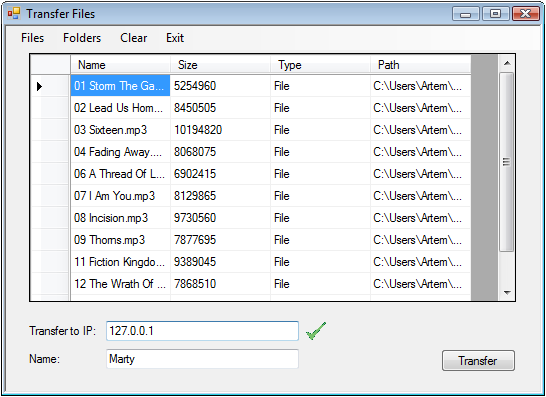Close the Transfer Files window
This screenshot has height=397, width=546.
526,14
